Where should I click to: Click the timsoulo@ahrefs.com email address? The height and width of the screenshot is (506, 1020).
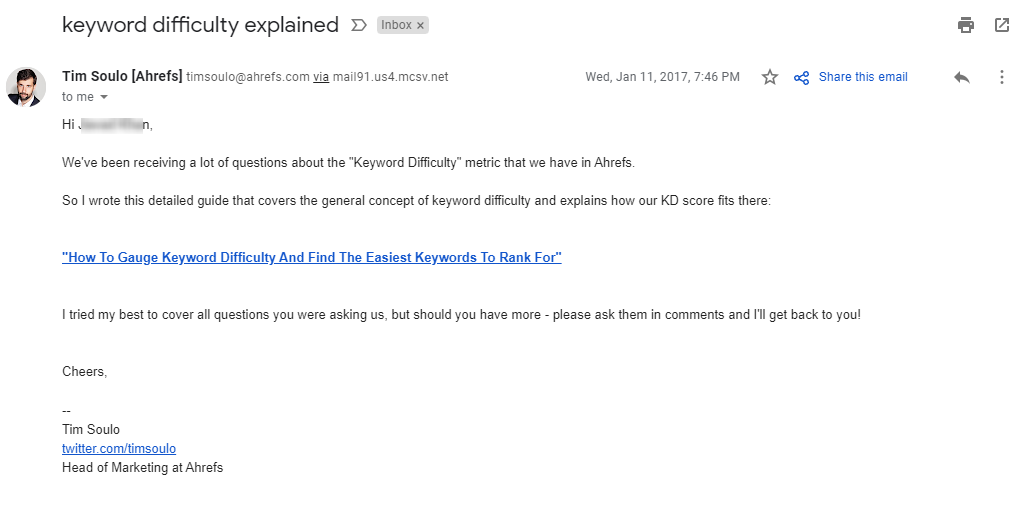[x=248, y=77]
